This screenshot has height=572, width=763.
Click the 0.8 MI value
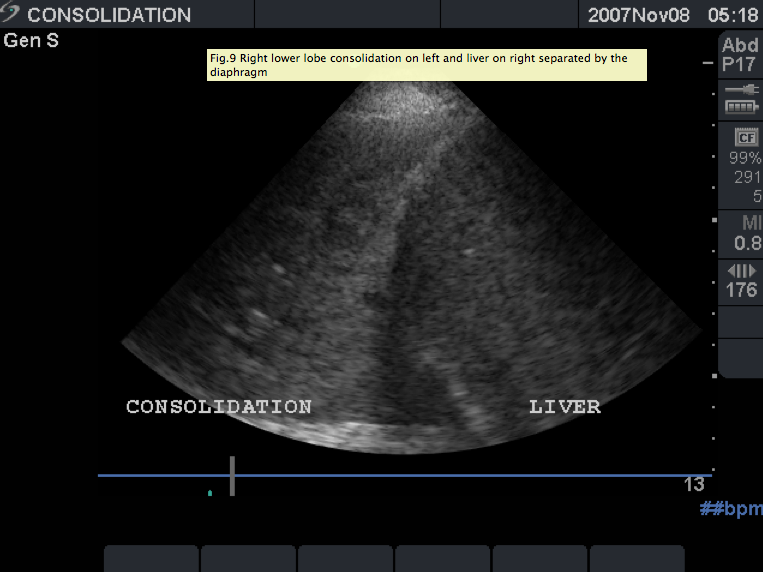[748, 243]
